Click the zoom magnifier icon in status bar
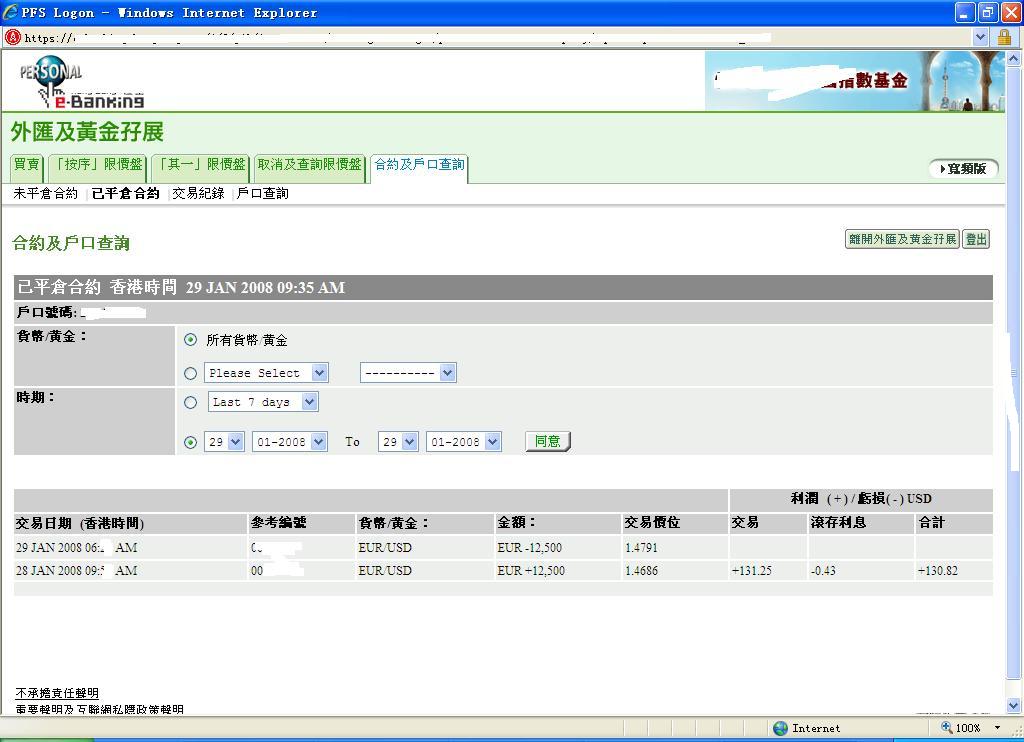This screenshot has width=1024, height=742. click(946, 727)
